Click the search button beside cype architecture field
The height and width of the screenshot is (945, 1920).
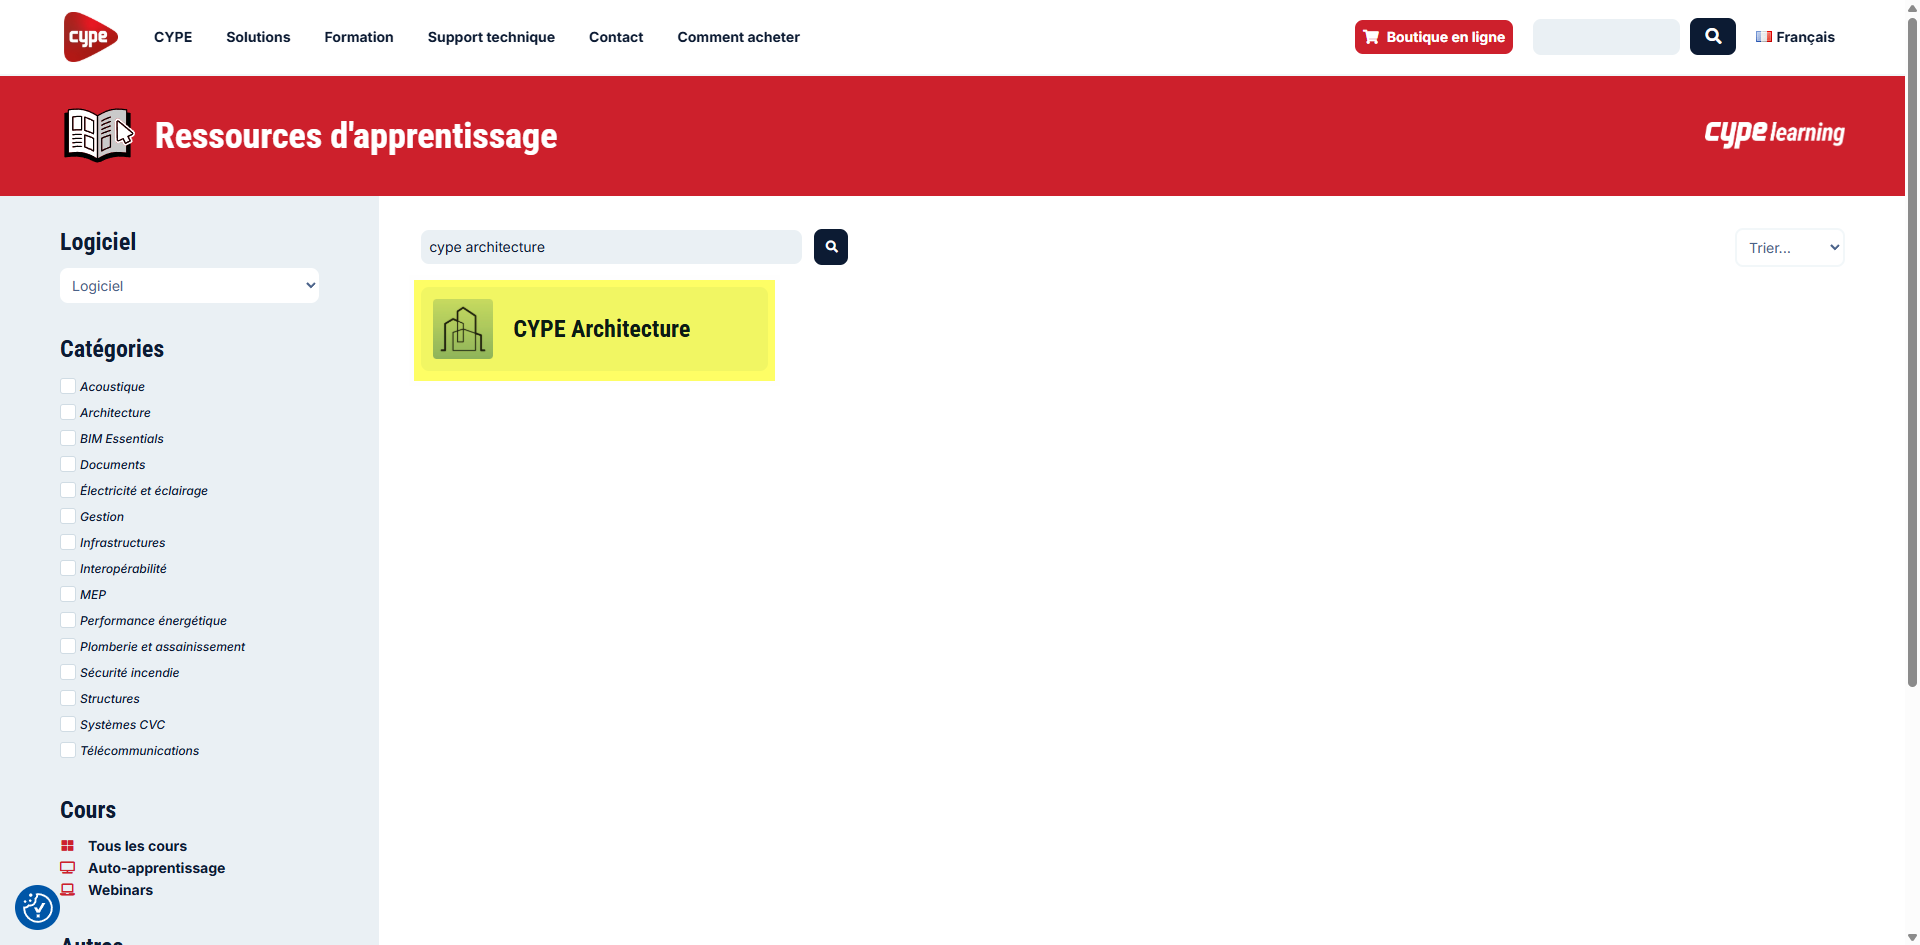click(x=830, y=247)
